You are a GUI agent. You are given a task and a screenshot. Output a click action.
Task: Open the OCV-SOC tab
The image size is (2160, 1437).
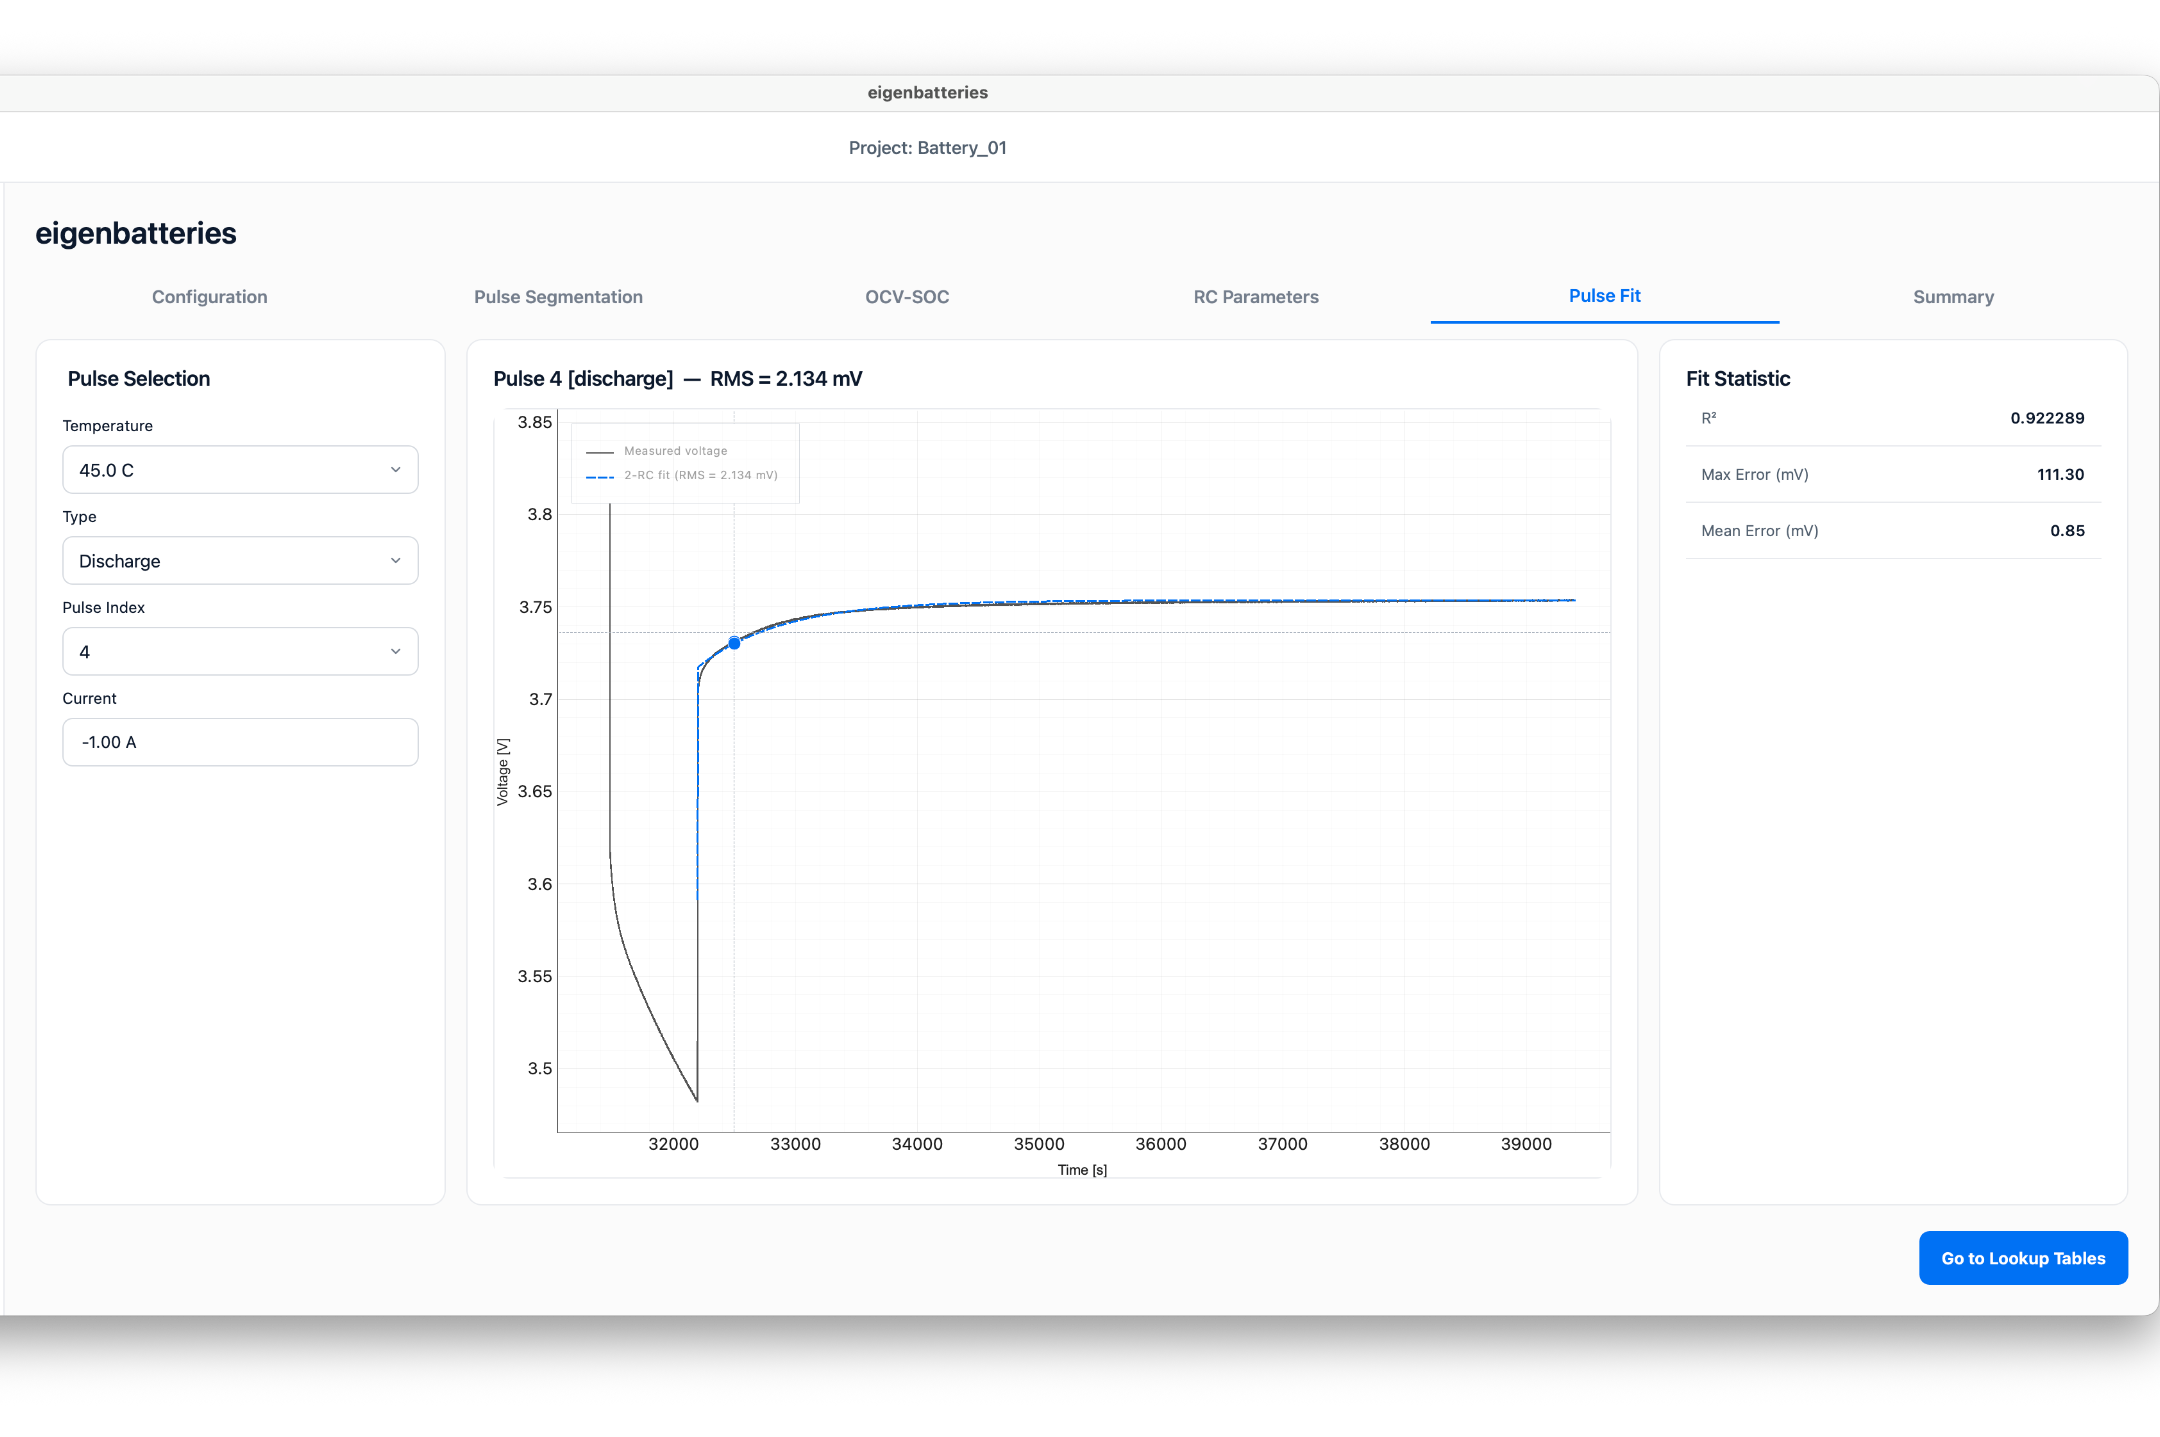[x=907, y=297]
